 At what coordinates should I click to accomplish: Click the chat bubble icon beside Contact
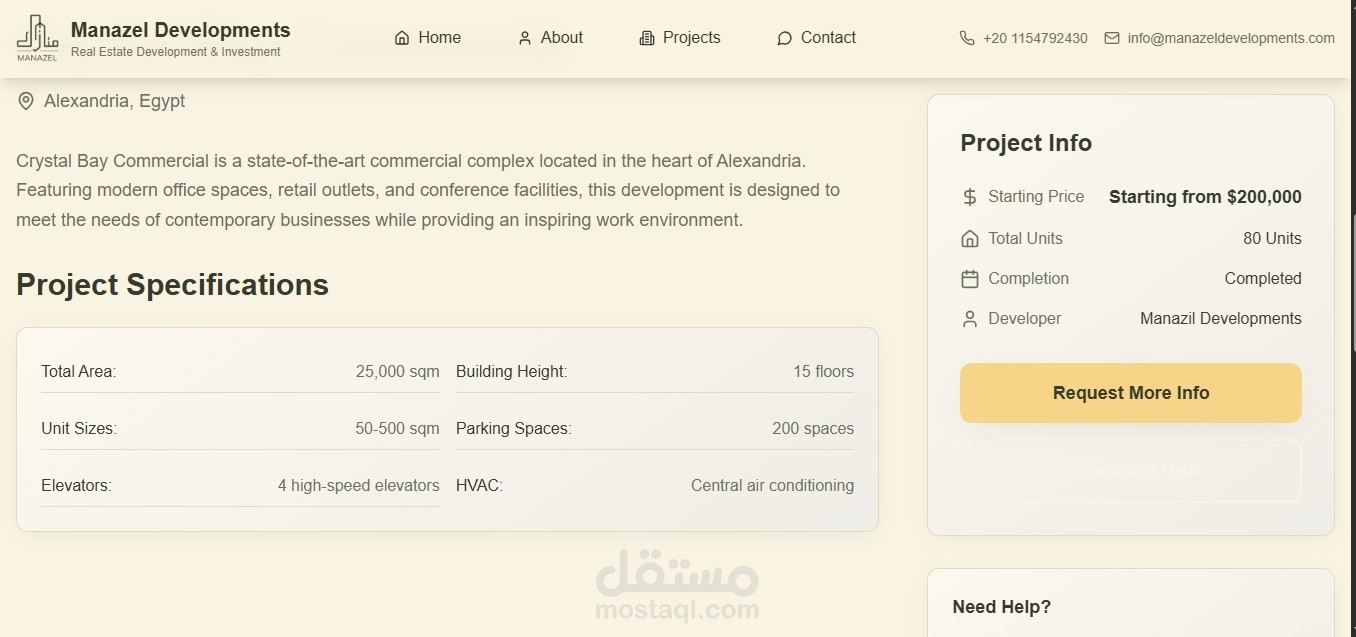pyautogui.click(x=784, y=38)
